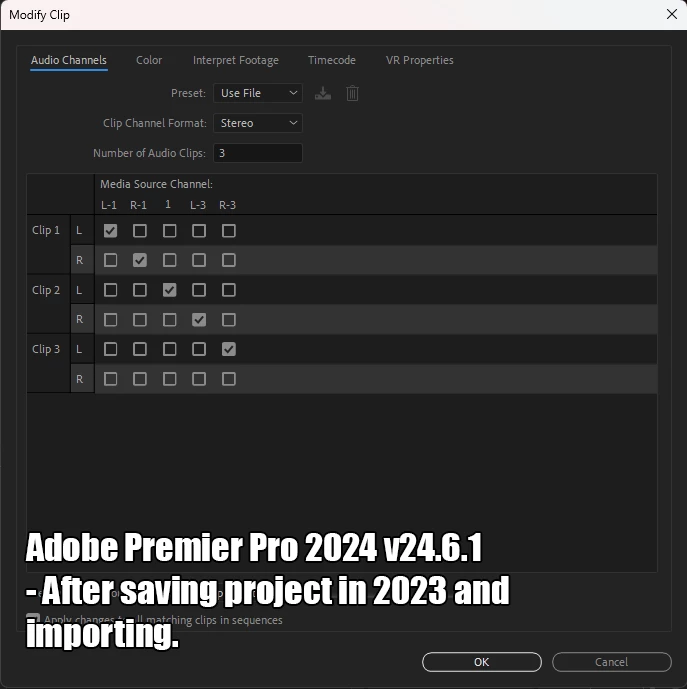Check Clip 3 L channel L-1 checkbox
Image resolution: width=687 pixels, height=689 pixels.
coord(110,349)
